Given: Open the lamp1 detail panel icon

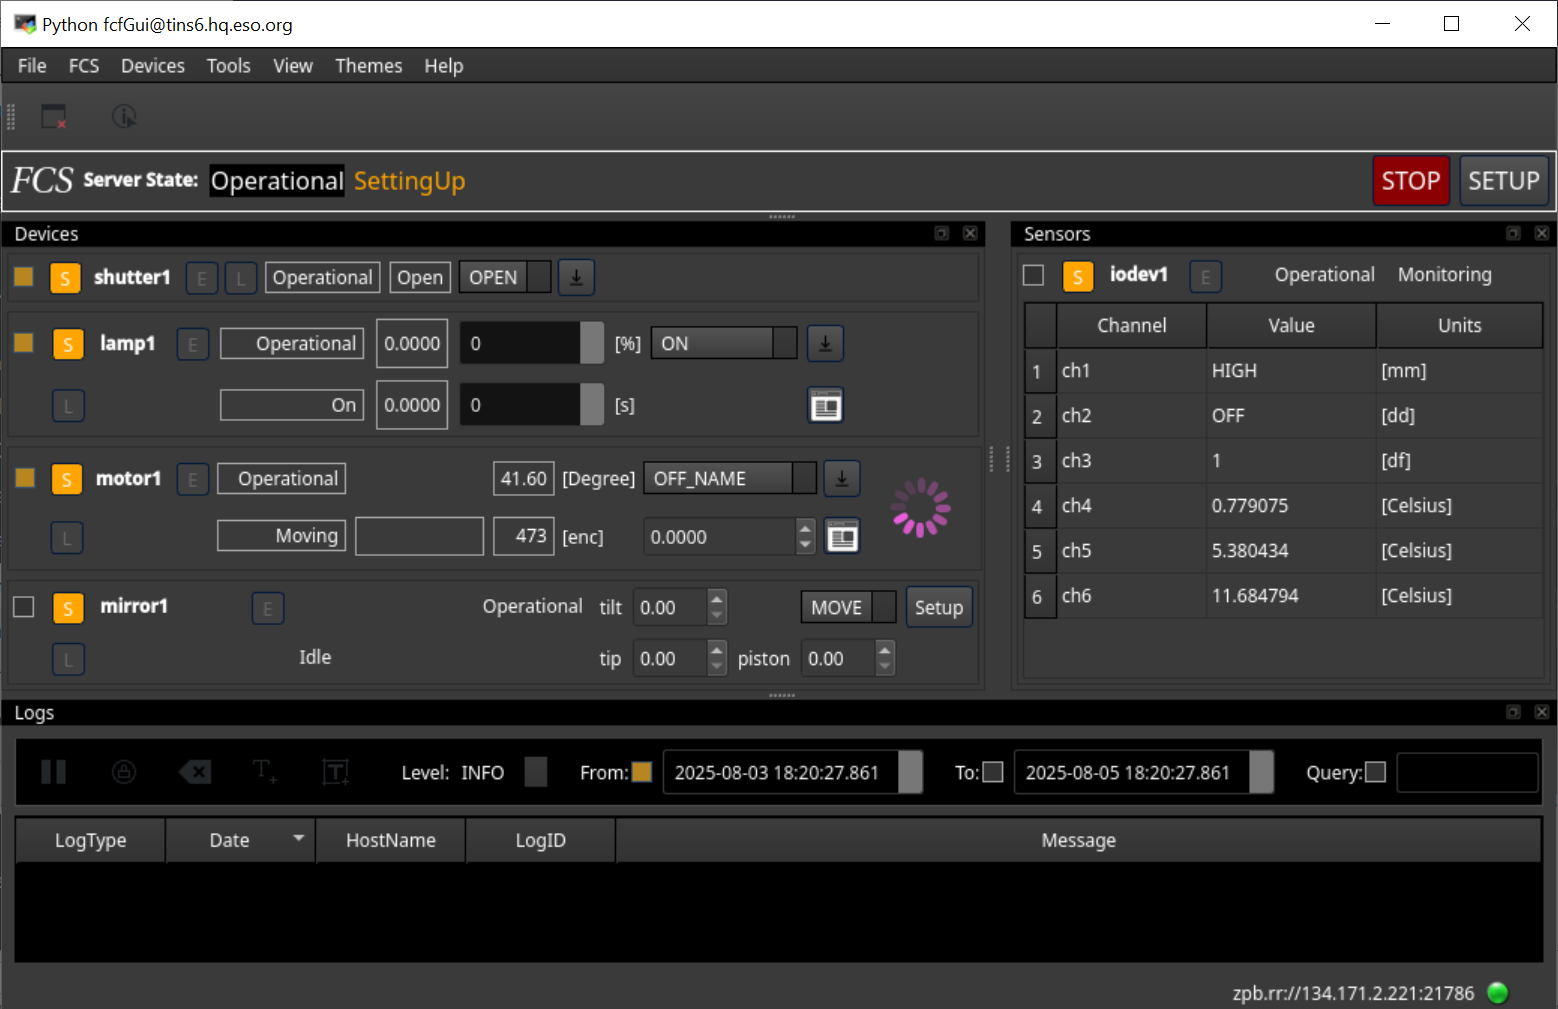Looking at the screenshot, I should tap(825, 406).
